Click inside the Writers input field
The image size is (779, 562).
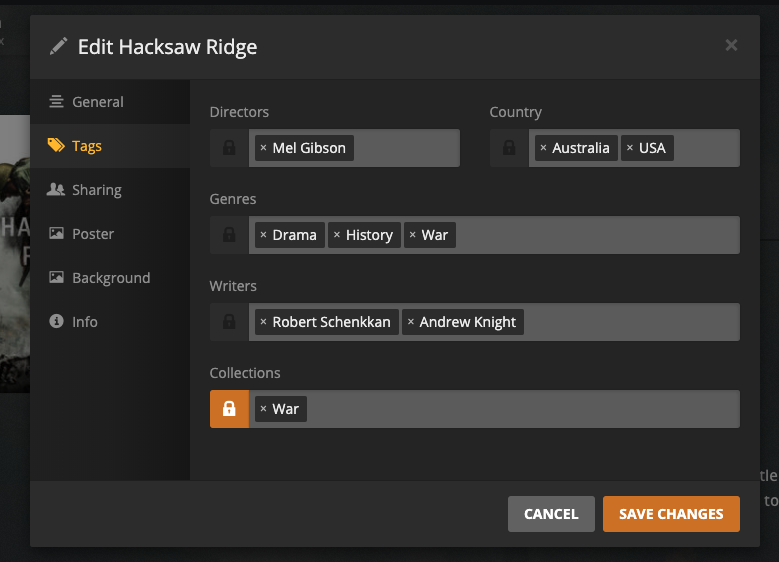[494, 322]
